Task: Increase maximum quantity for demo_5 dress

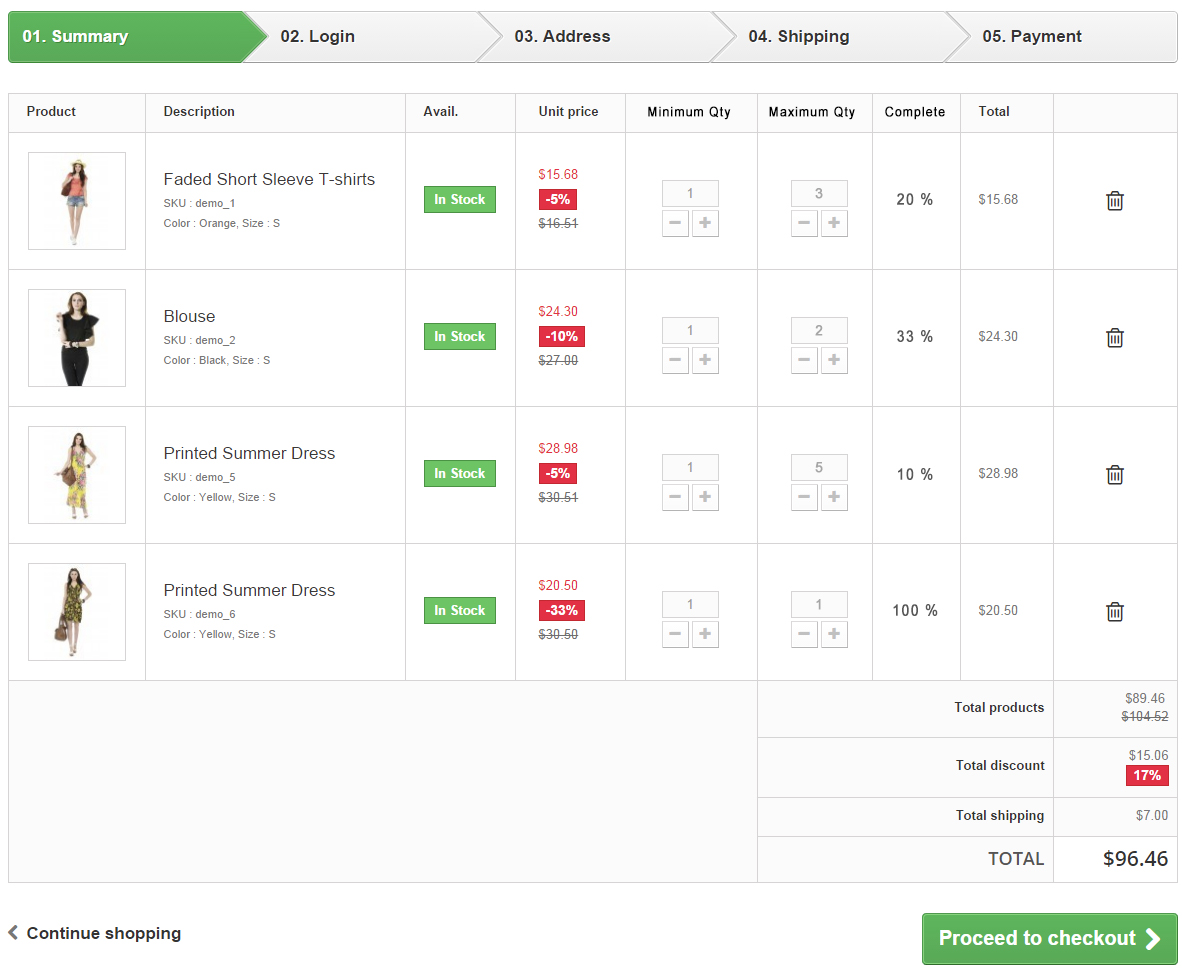Action: pos(834,497)
